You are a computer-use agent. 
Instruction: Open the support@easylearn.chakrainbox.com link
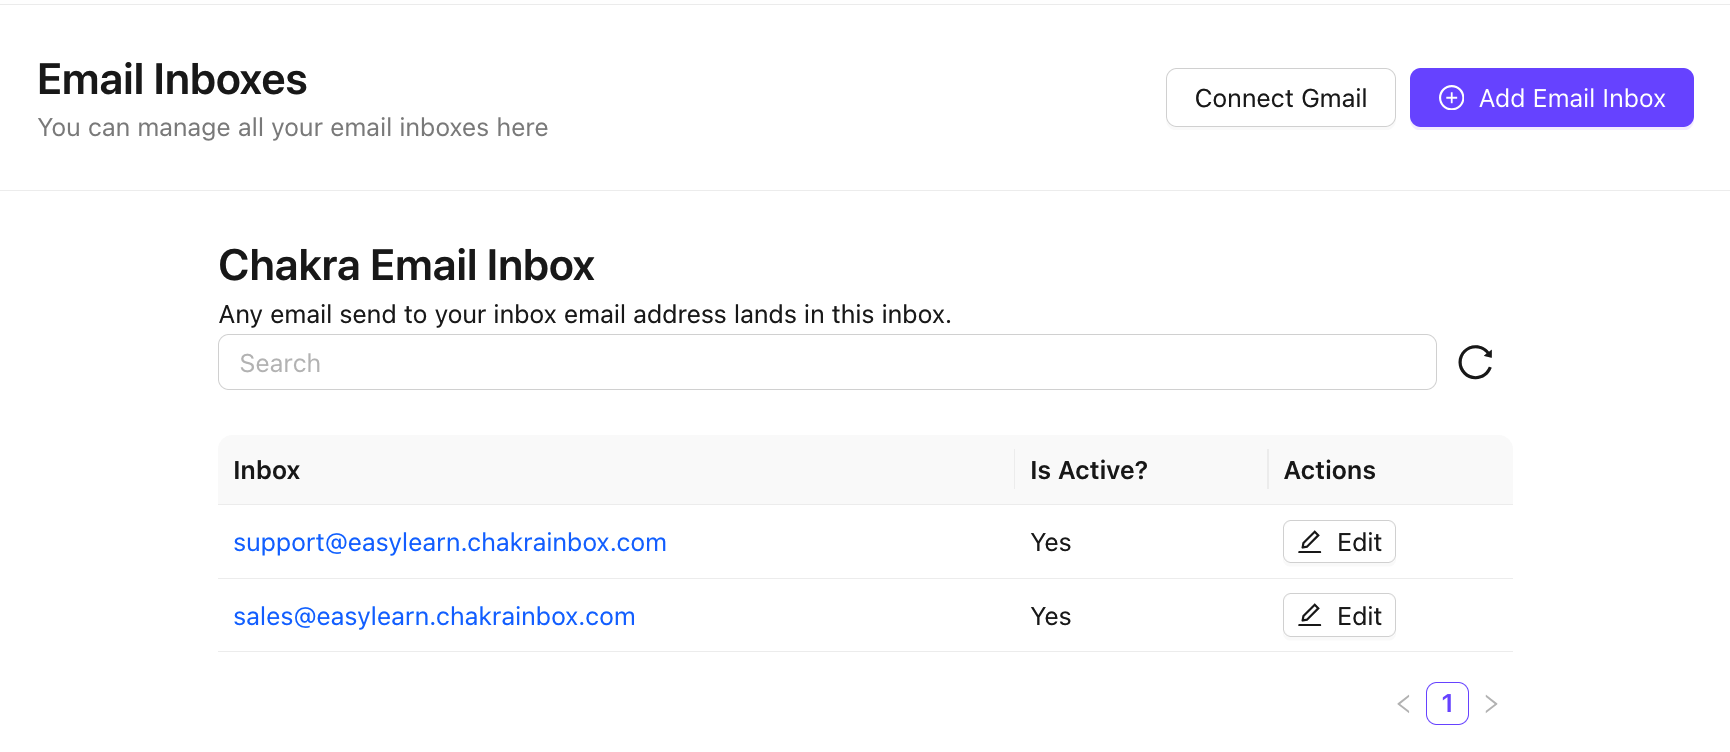450,542
